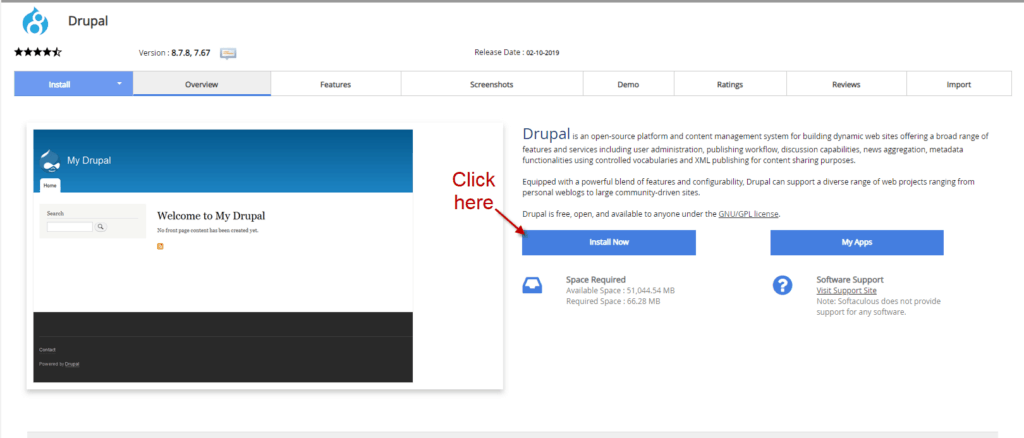Click the 'Software Support' heading

tap(850, 279)
